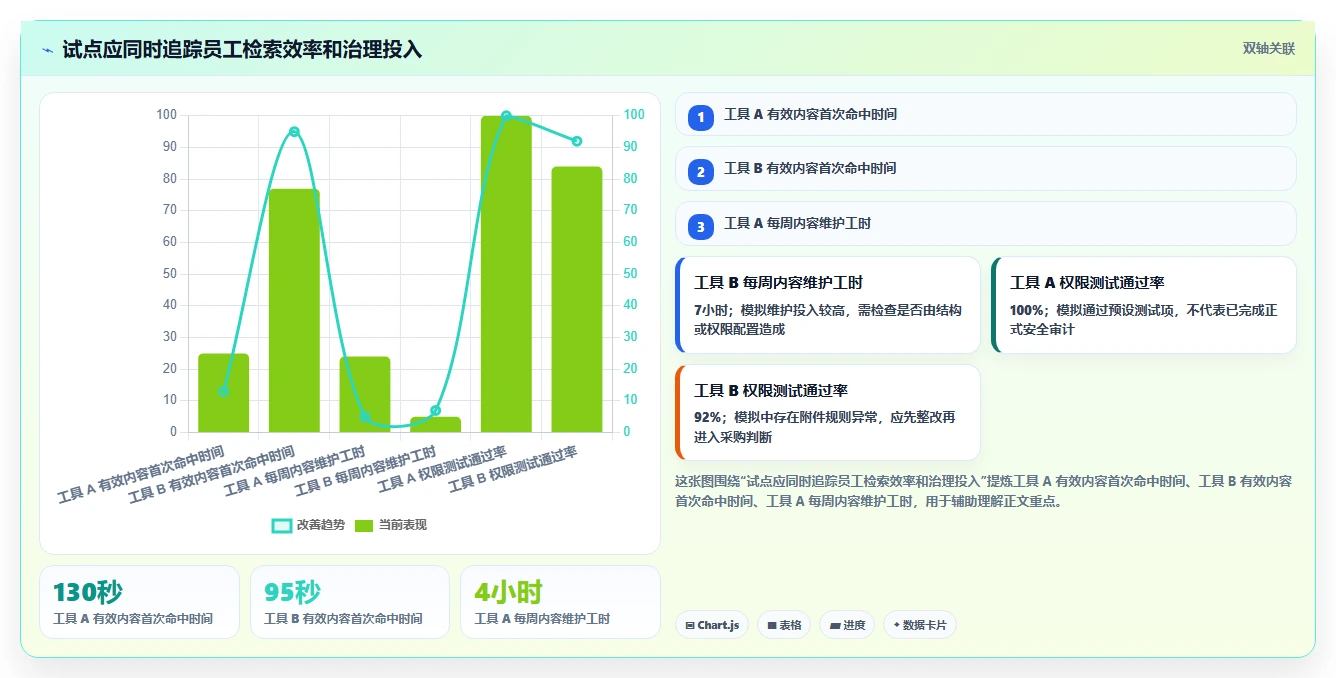Click the 表格 tag

pyautogui.click(x=784, y=625)
